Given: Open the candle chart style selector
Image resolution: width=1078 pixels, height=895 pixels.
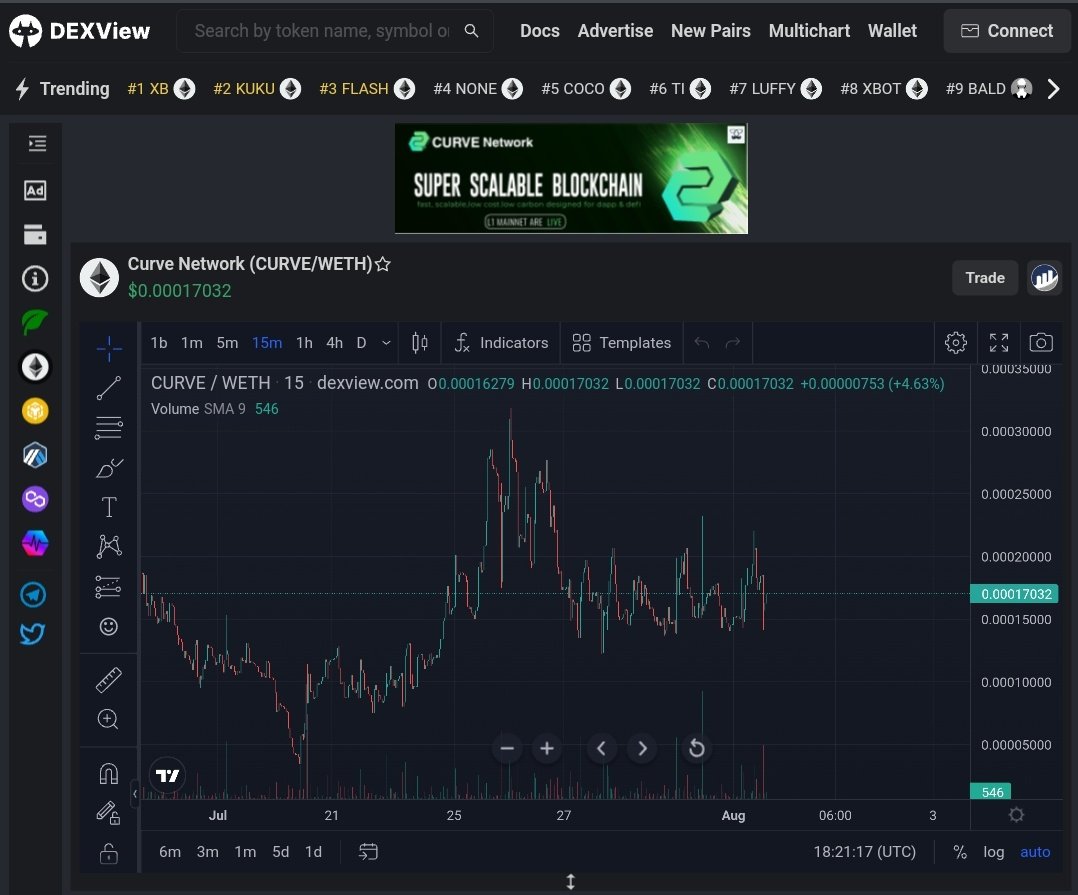Looking at the screenshot, I should [419, 342].
